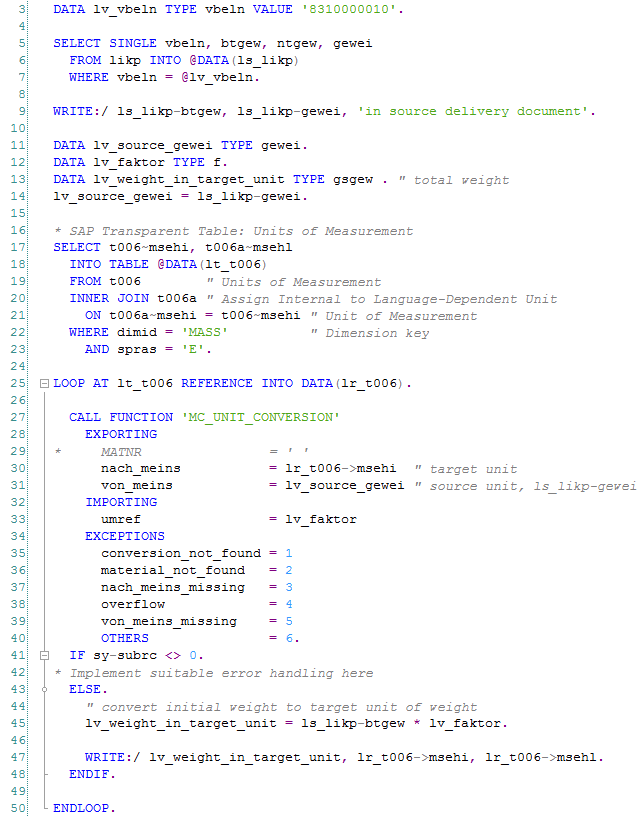Image resolution: width=642 pixels, height=816 pixels.
Task: Click the function name 'MC_UNIT_CONVERSION'
Action: [x=260, y=417]
